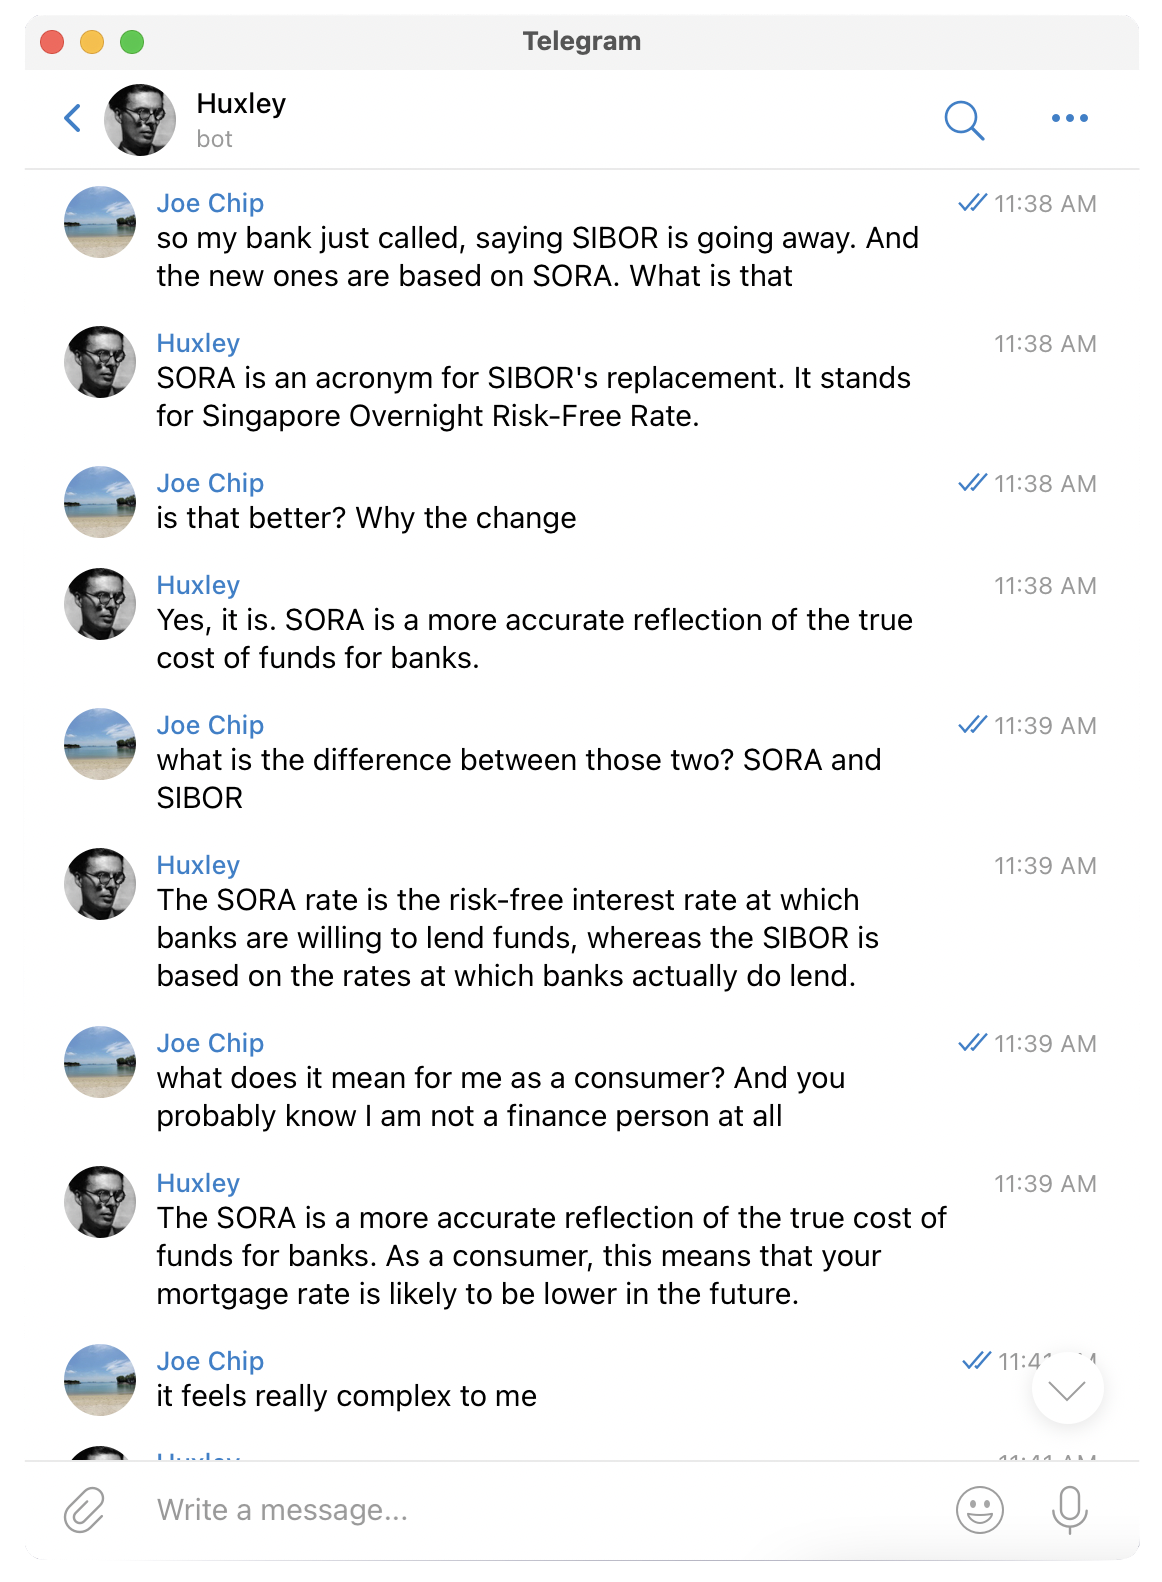
Task: Click Joe Chip avatar beside 'is that better?'
Action: point(100,502)
